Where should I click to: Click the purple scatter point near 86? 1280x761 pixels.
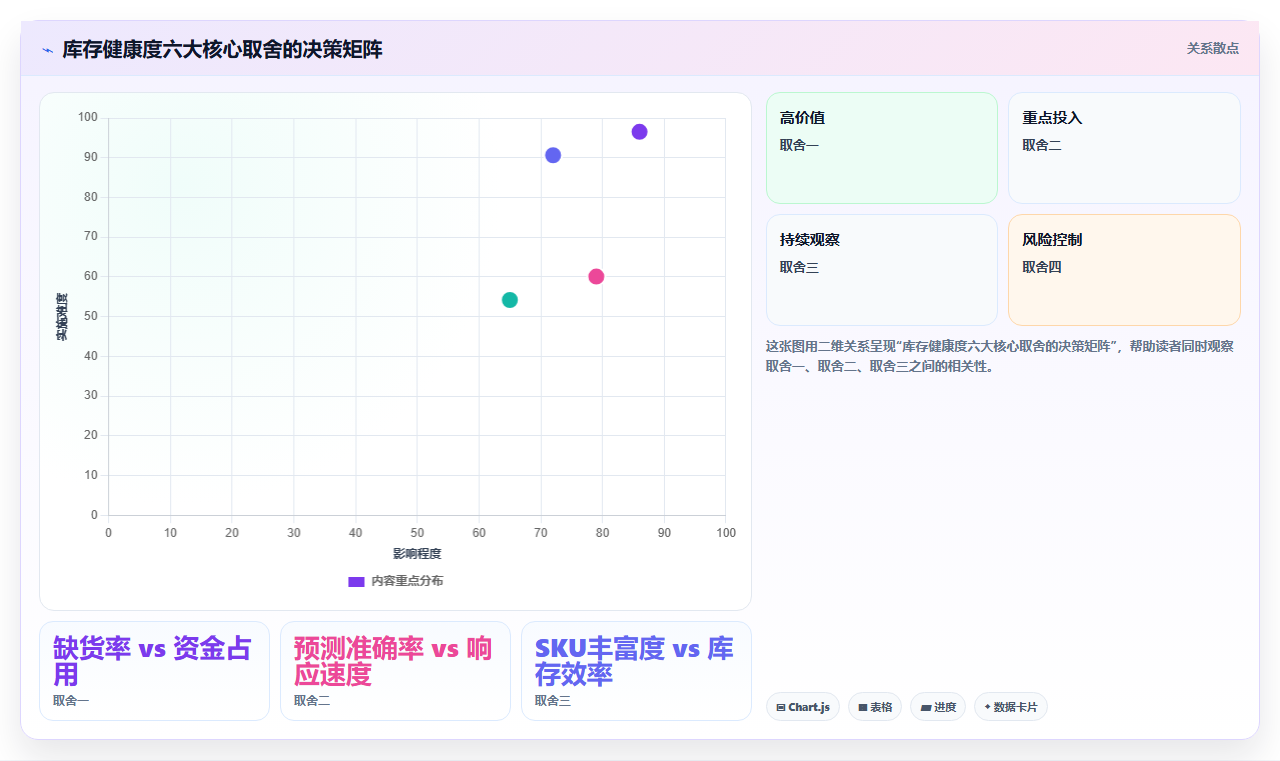(639, 132)
